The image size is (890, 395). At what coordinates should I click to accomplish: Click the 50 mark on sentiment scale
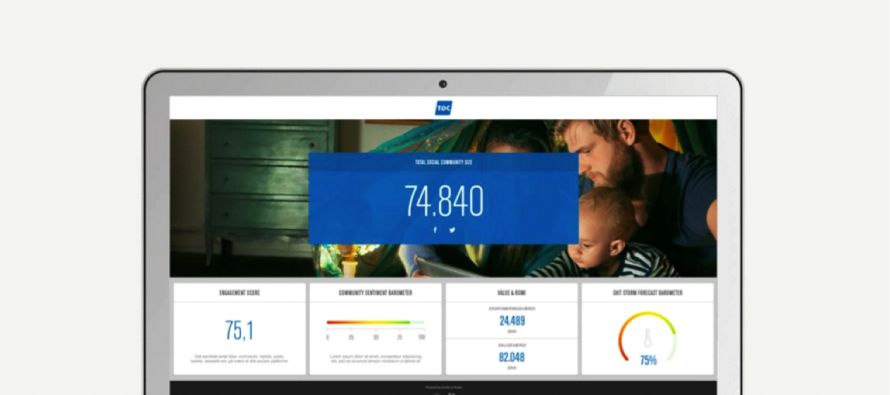[x=376, y=337]
